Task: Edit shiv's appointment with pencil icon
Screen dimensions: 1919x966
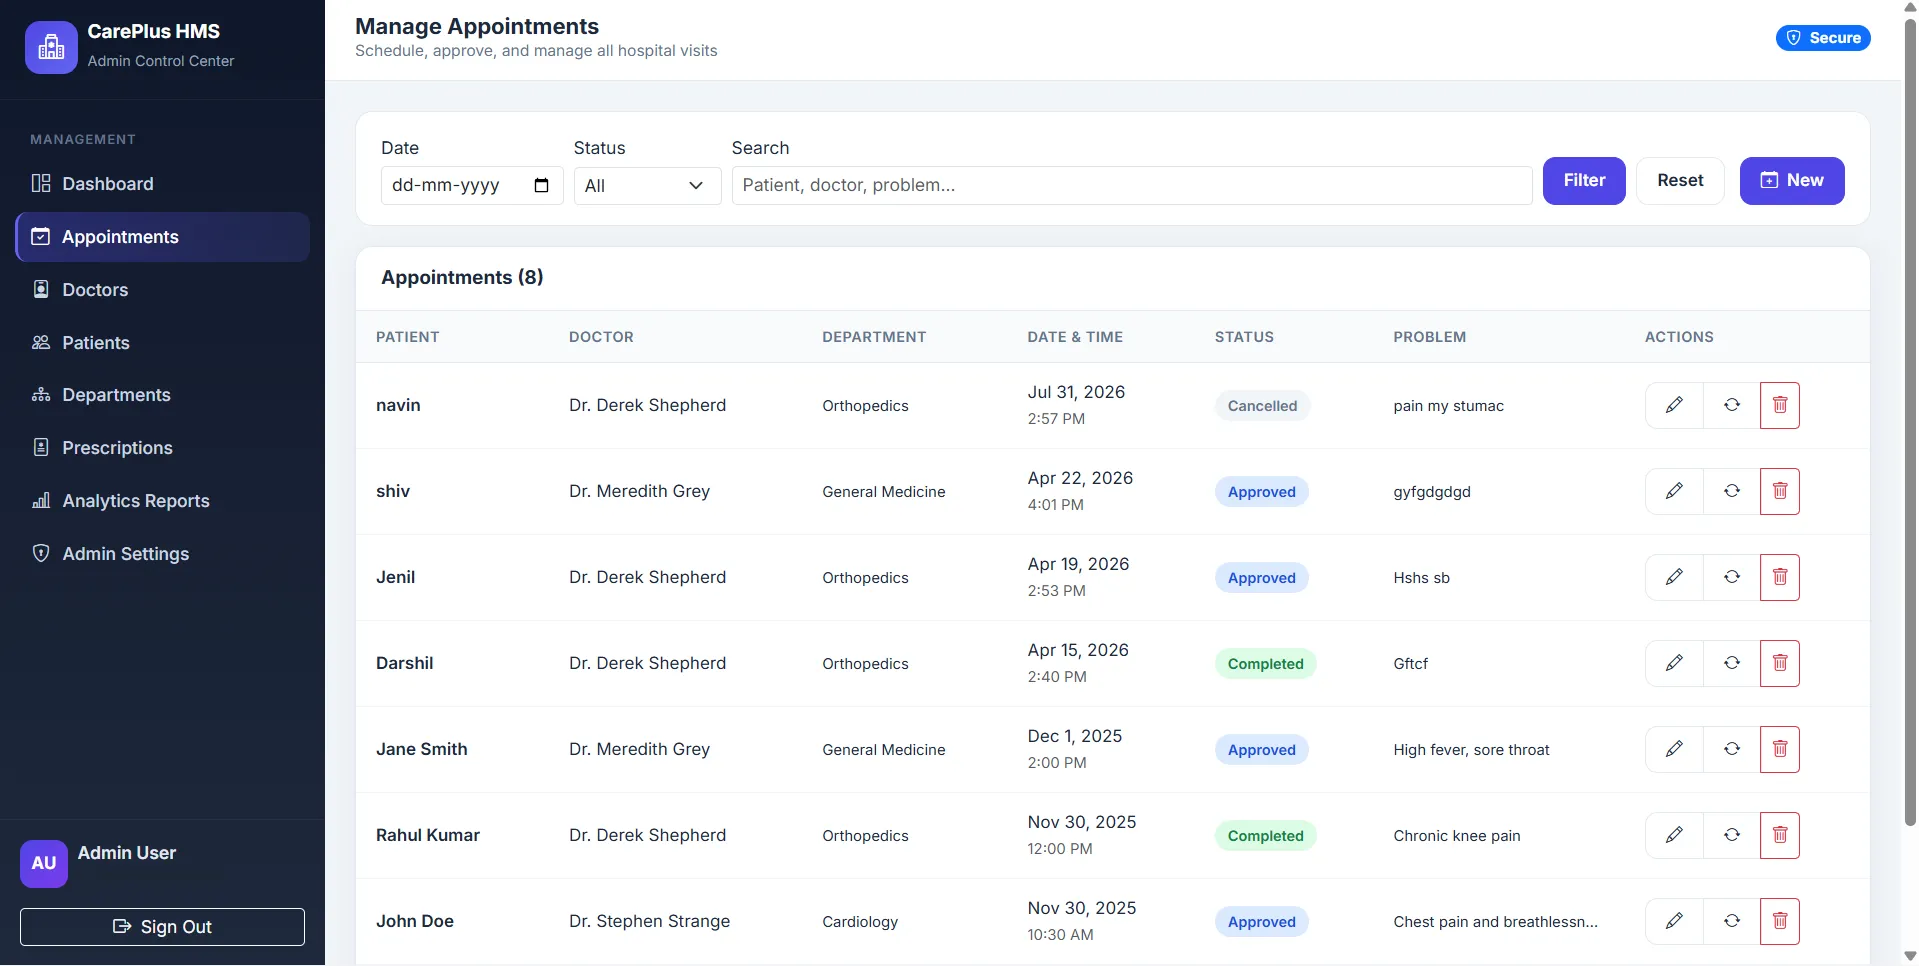Action: pos(1674,491)
